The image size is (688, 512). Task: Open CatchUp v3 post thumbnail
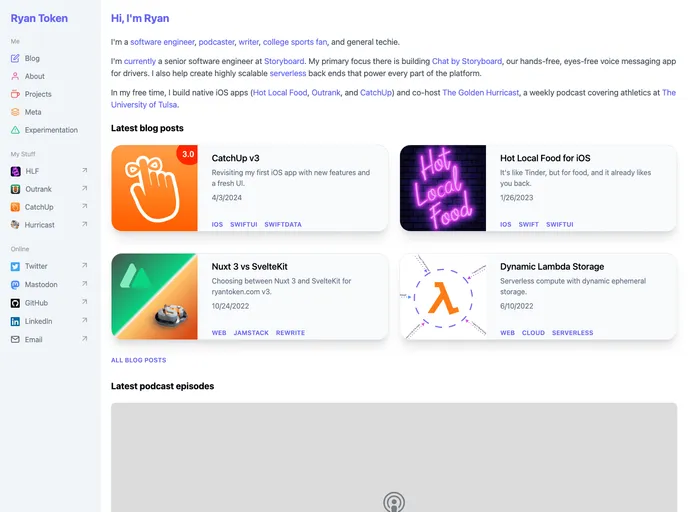[x=154, y=188]
